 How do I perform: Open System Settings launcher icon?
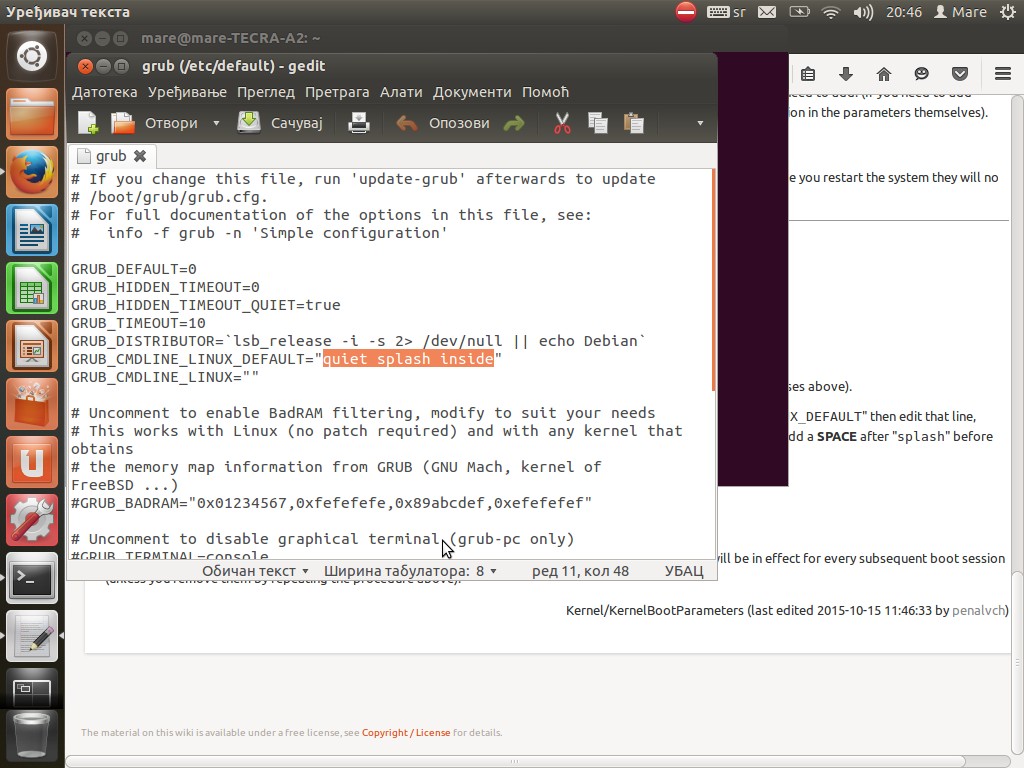coord(32,520)
